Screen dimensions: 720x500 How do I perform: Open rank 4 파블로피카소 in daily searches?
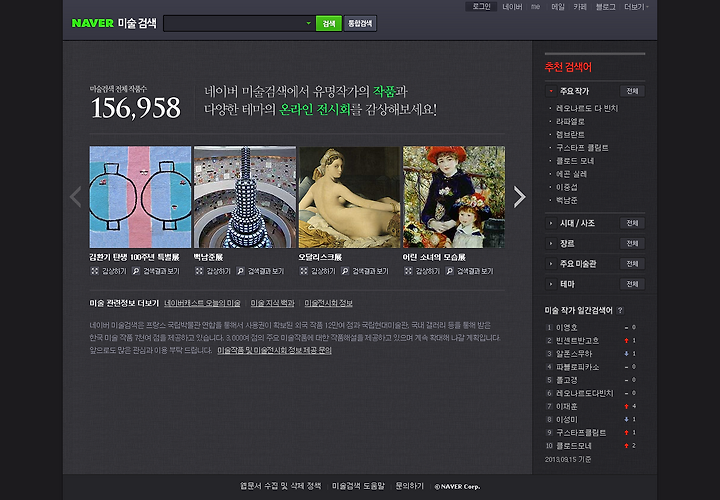[577, 367]
